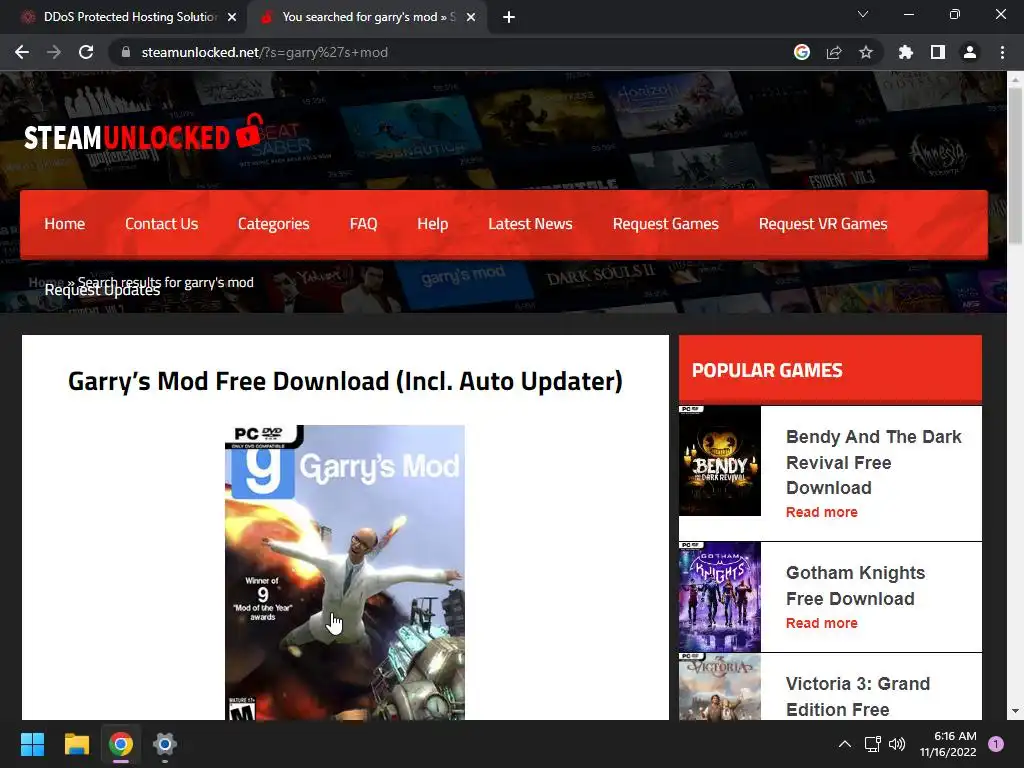
Task: Show hidden system tray icons
Action: coord(844,744)
